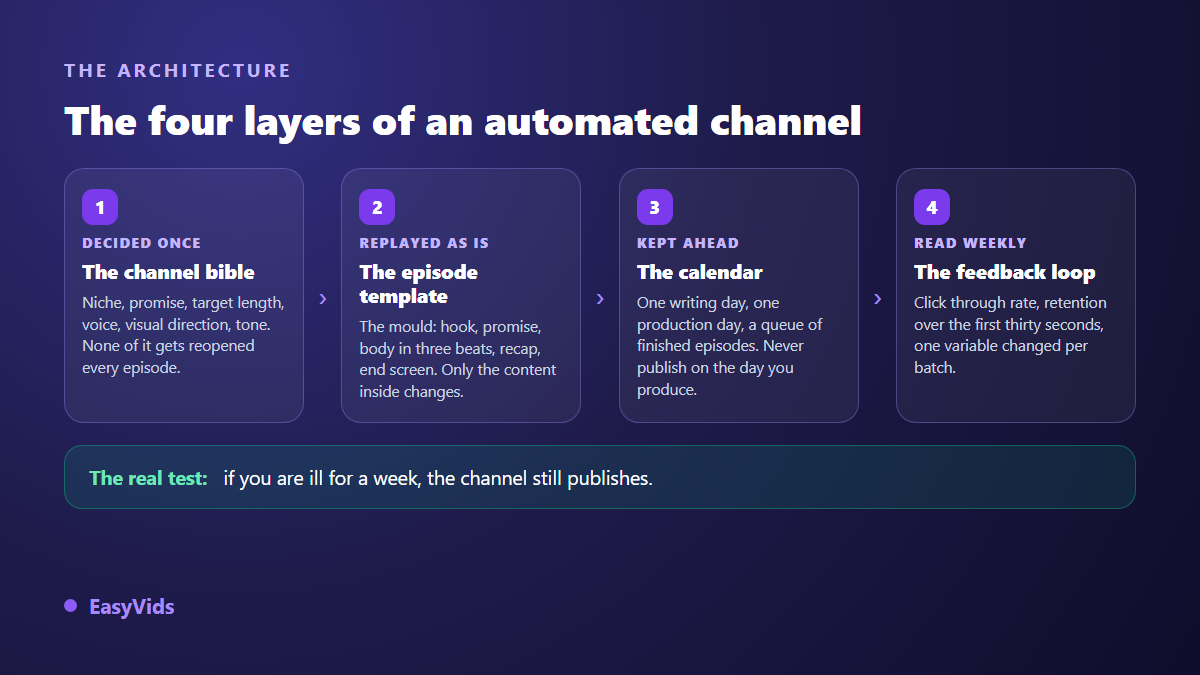This screenshot has height=675, width=1200.
Task: Click the chevron after the channel bible card
Action: point(322,298)
